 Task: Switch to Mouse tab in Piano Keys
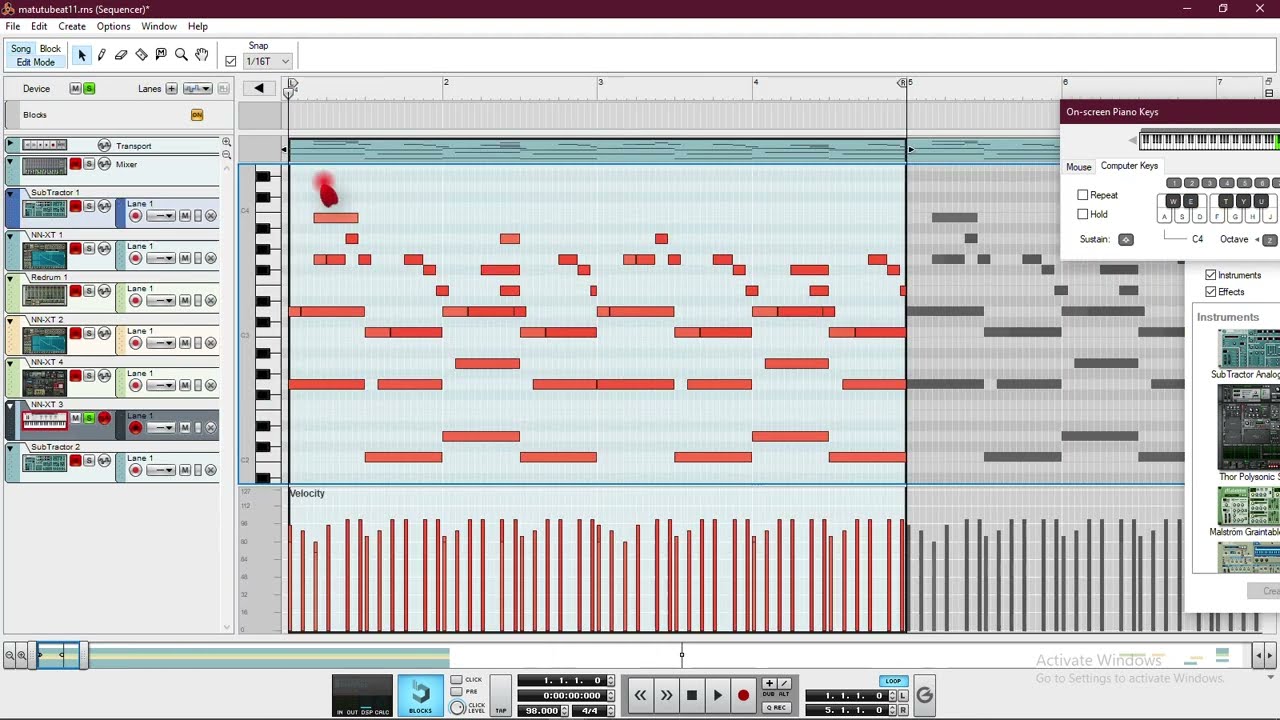[1079, 167]
